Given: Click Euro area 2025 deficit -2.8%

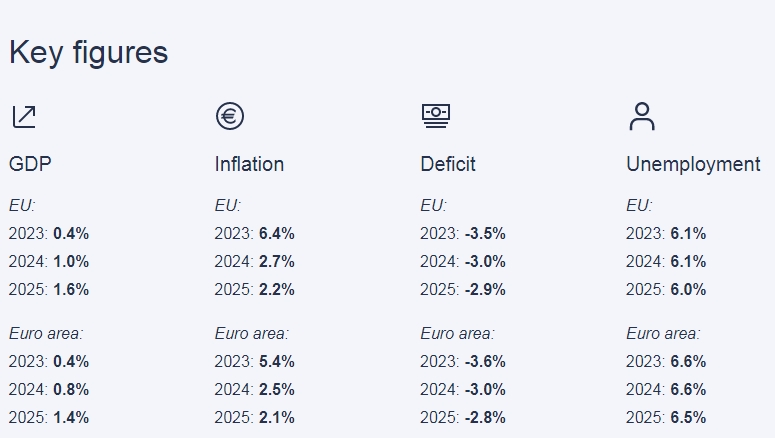Looking at the screenshot, I should pyautogui.click(x=485, y=417).
